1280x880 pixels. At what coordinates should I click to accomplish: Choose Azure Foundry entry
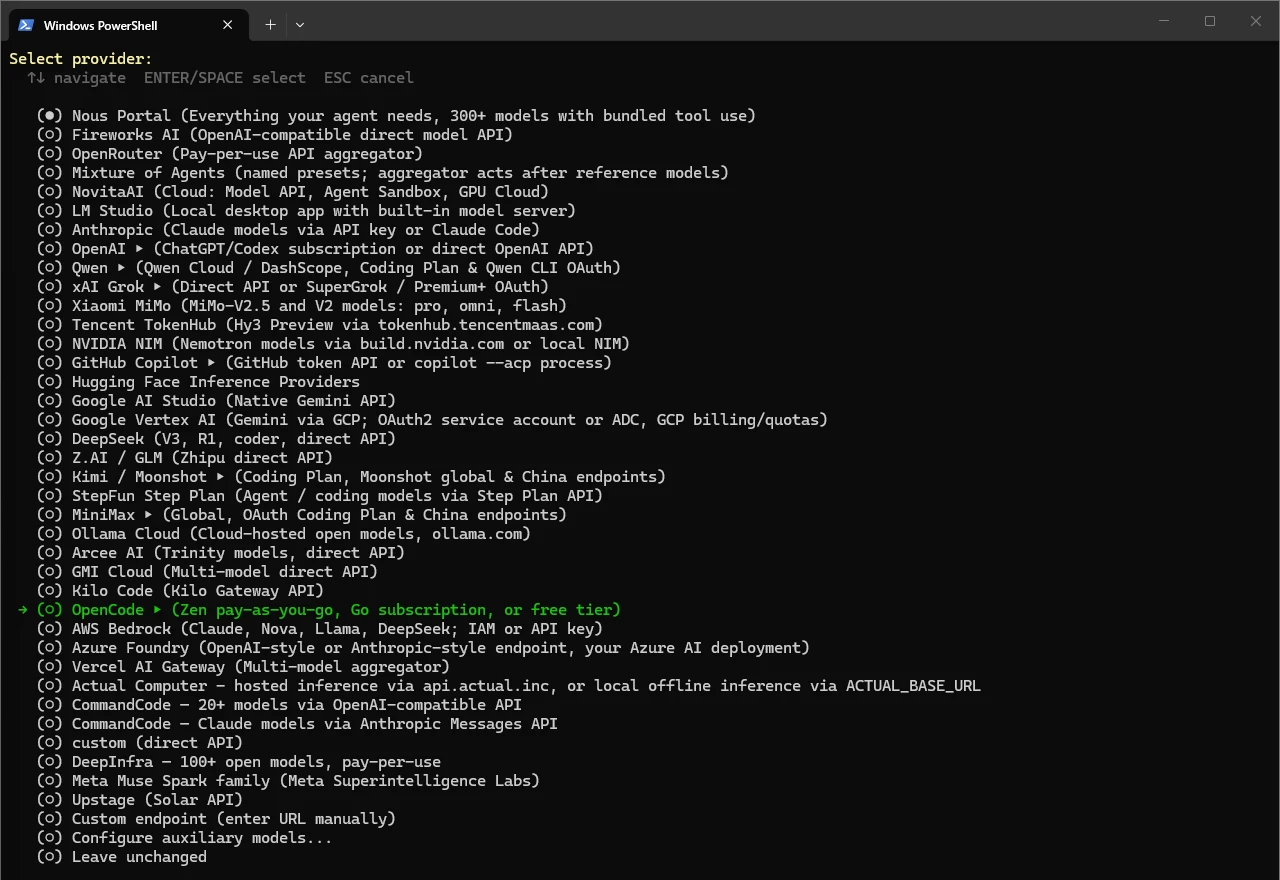[x=423, y=648]
